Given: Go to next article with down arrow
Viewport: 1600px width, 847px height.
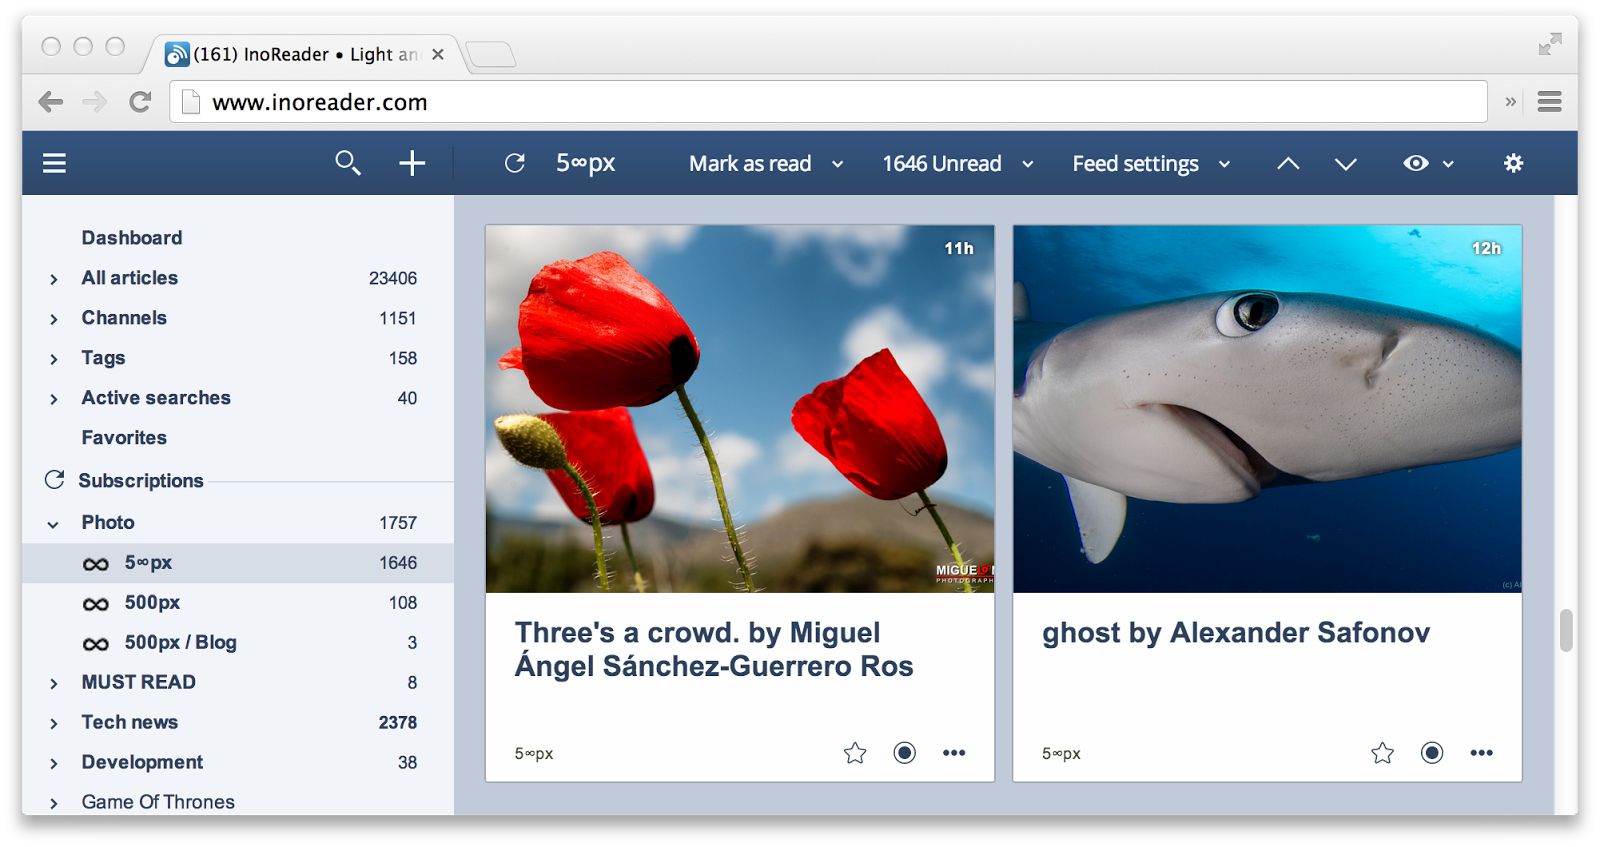Looking at the screenshot, I should (1346, 163).
